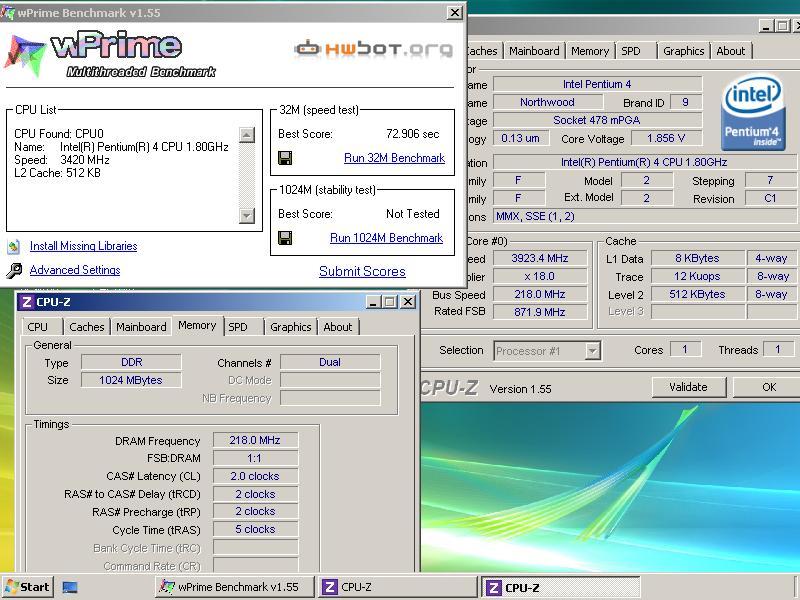Click the wPrime logo graphic
The height and width of the screenshot is (600, 800).
coord(110,54)
